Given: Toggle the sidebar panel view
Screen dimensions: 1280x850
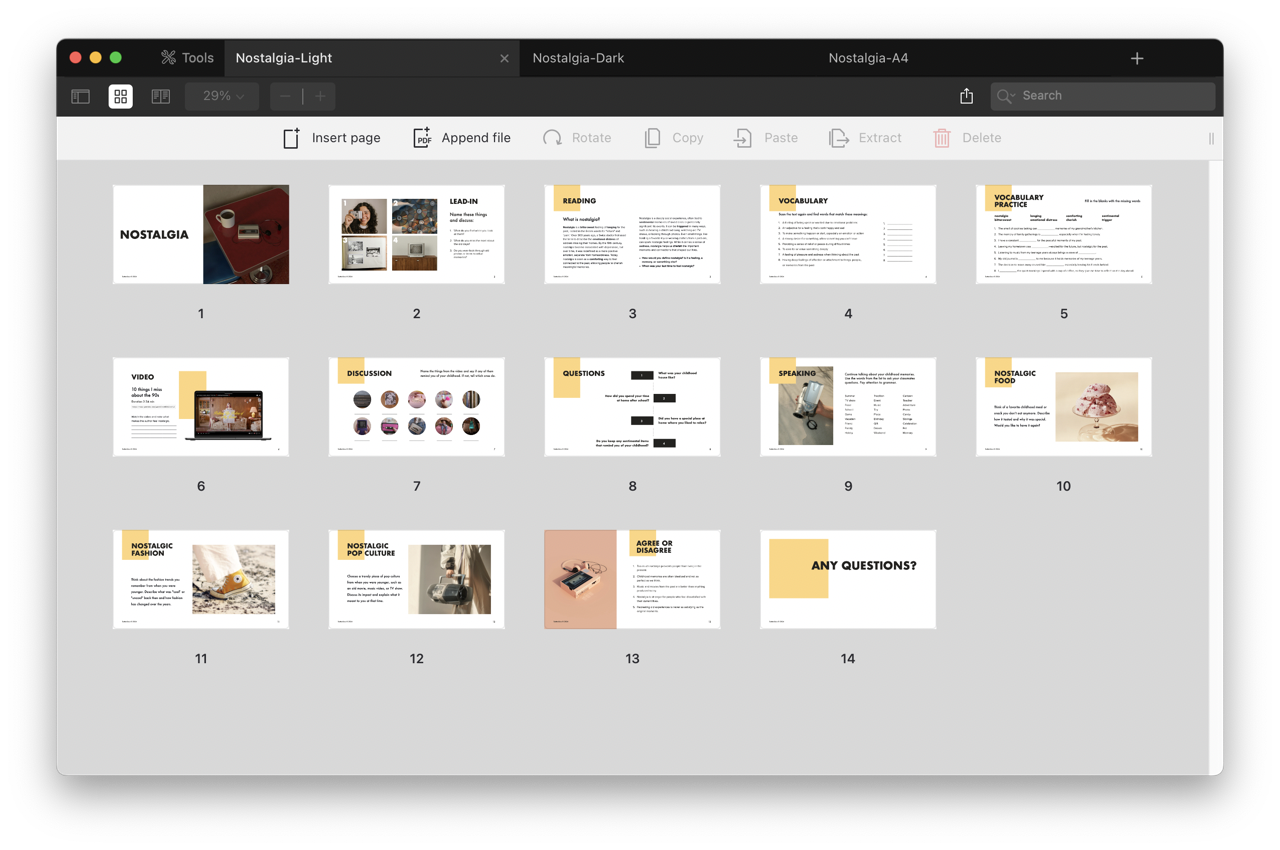Looking at the screenshot, I should click(81, 96).
